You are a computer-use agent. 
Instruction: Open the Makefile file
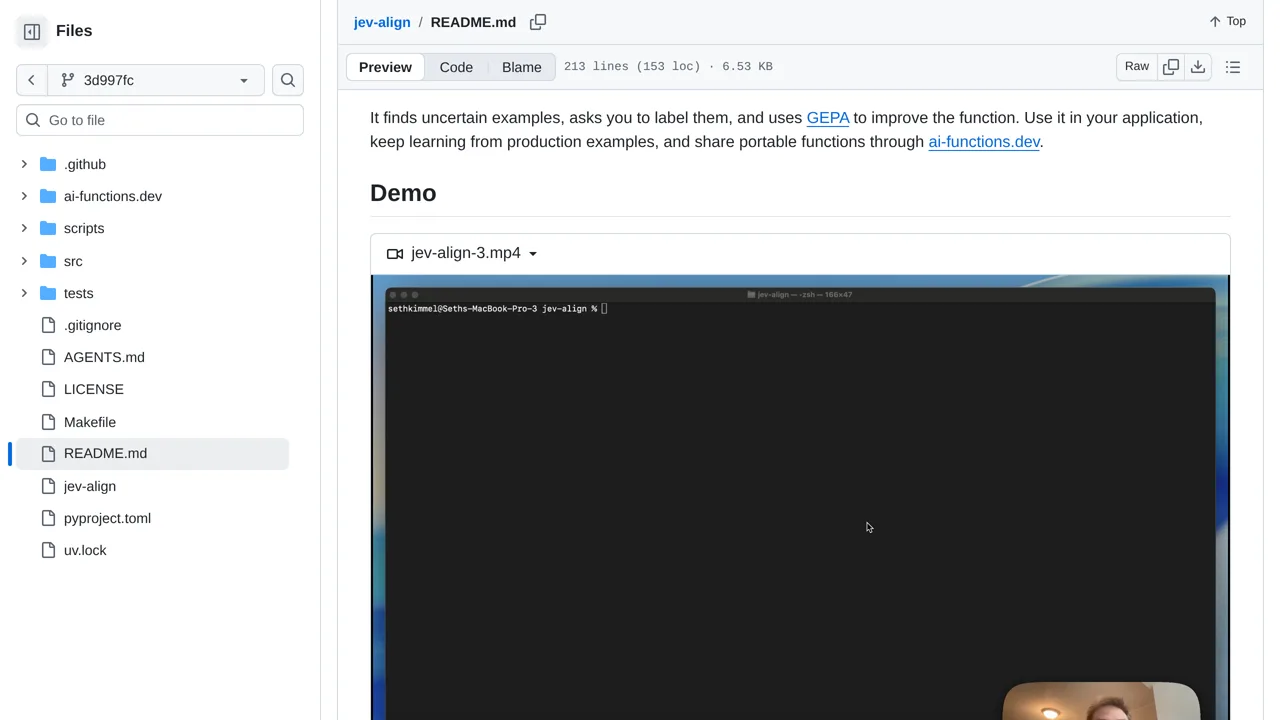(90, 422)
